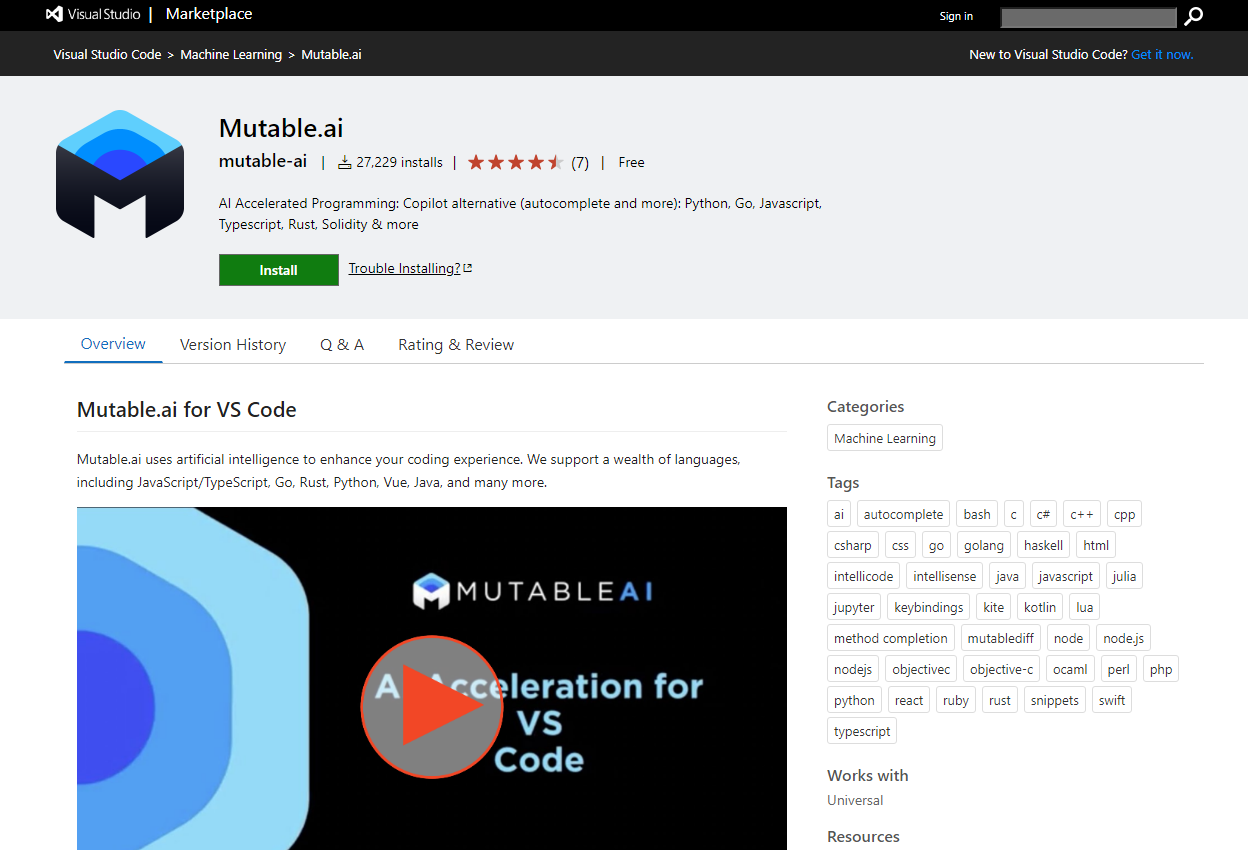Open the method completion tag
Image resolution: width=1248 pixels, height=850 pixels.
891,638
